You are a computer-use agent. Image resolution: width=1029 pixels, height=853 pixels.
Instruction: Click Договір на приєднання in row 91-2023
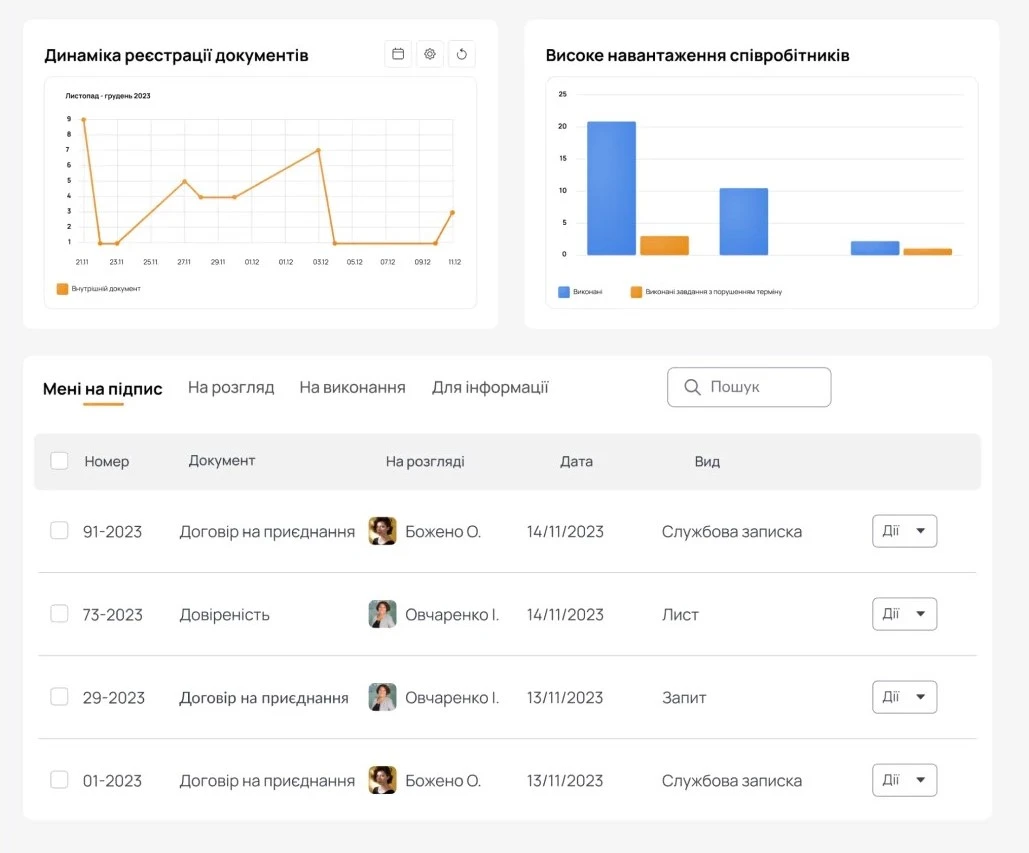(x=267, y=531)
